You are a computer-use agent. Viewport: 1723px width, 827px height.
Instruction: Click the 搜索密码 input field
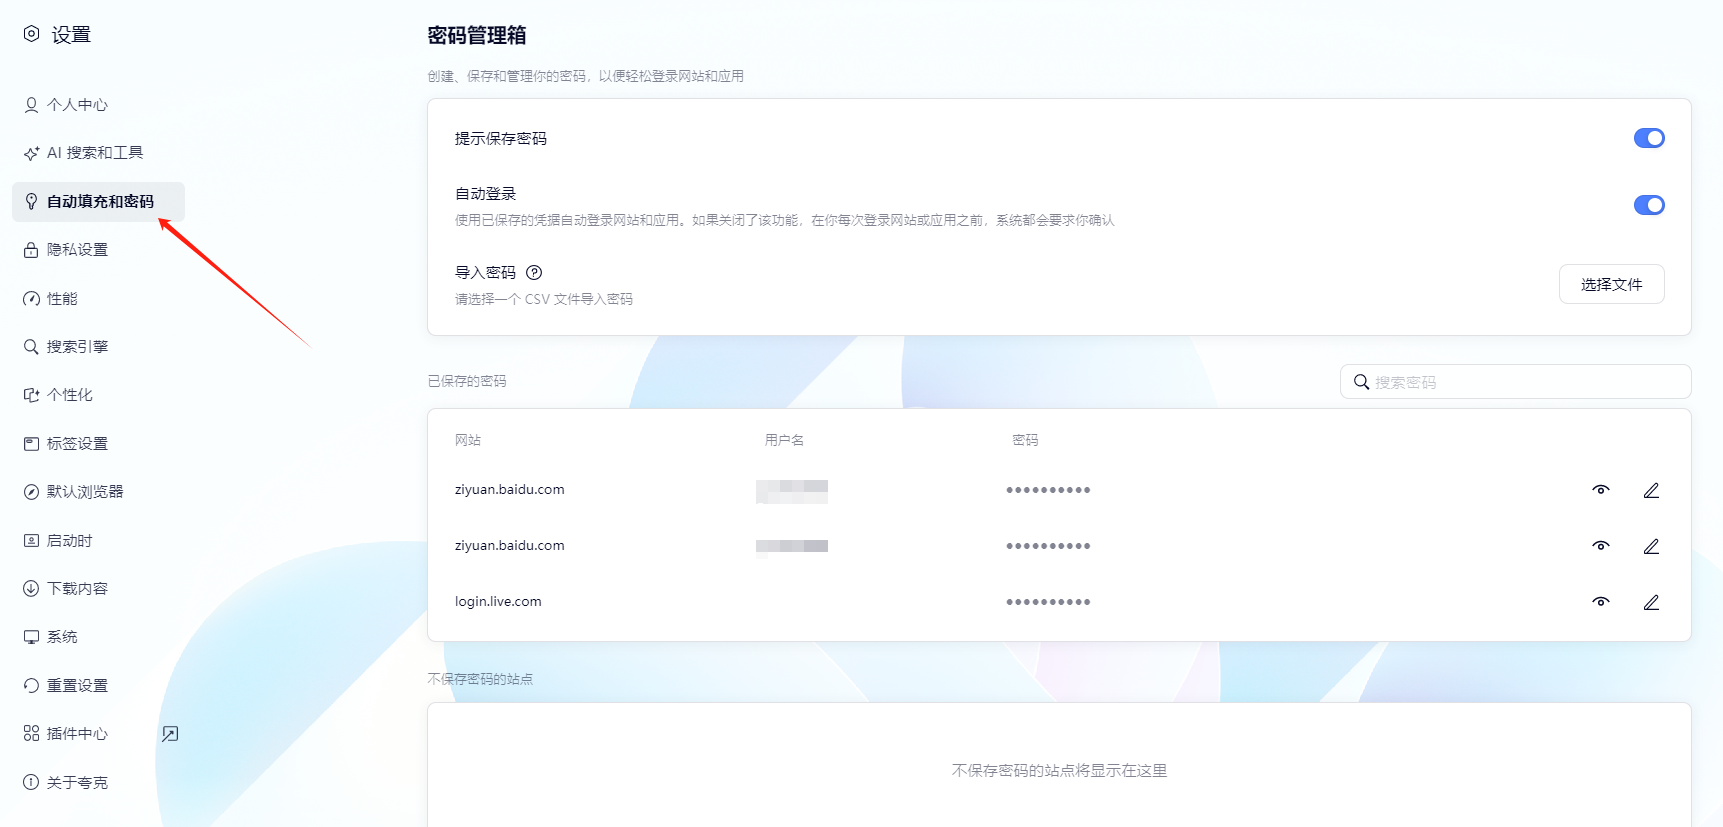(x=1515, y=382)
